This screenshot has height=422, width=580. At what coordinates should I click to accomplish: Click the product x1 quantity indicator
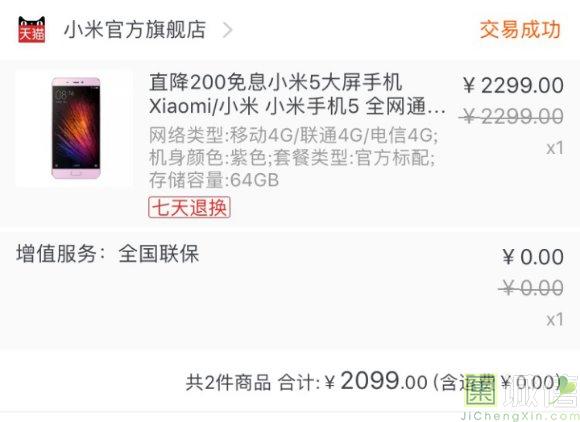555,148
